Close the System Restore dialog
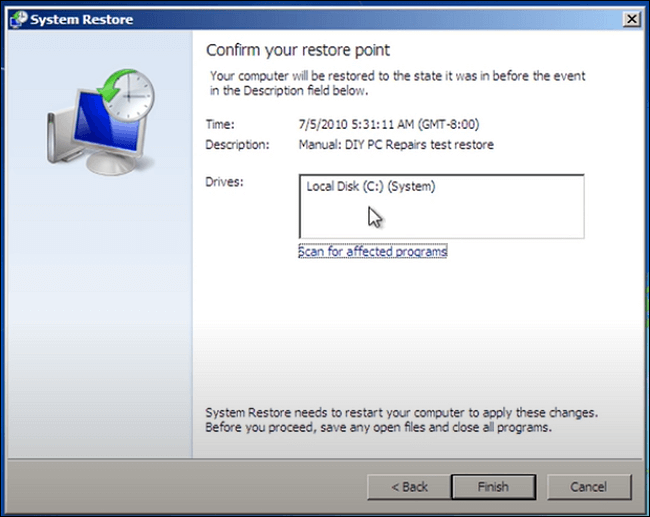This screenshot has height=517, width=650. click(x=631, y=20)
